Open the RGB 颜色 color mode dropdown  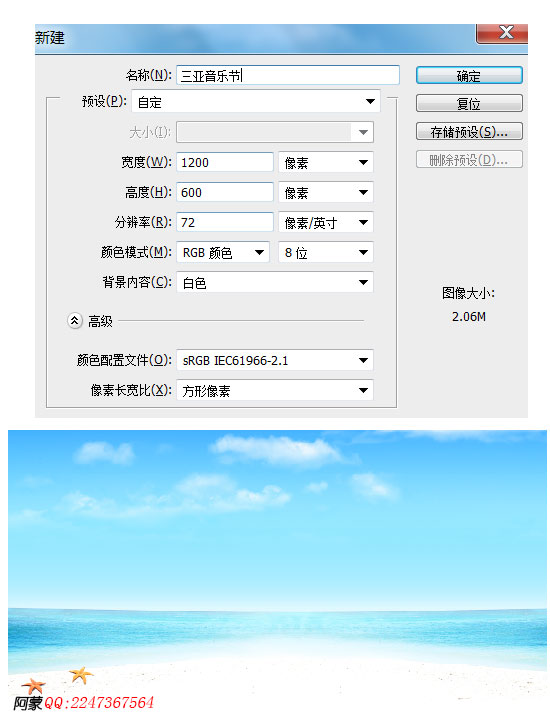(x=223, y=252)
